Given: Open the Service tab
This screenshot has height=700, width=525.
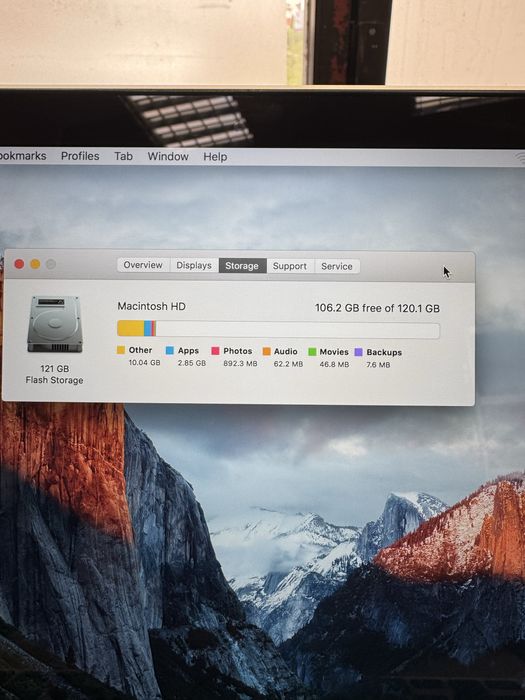Looking at the screenshot, I should pyautogui.click(x=337, y=266).
